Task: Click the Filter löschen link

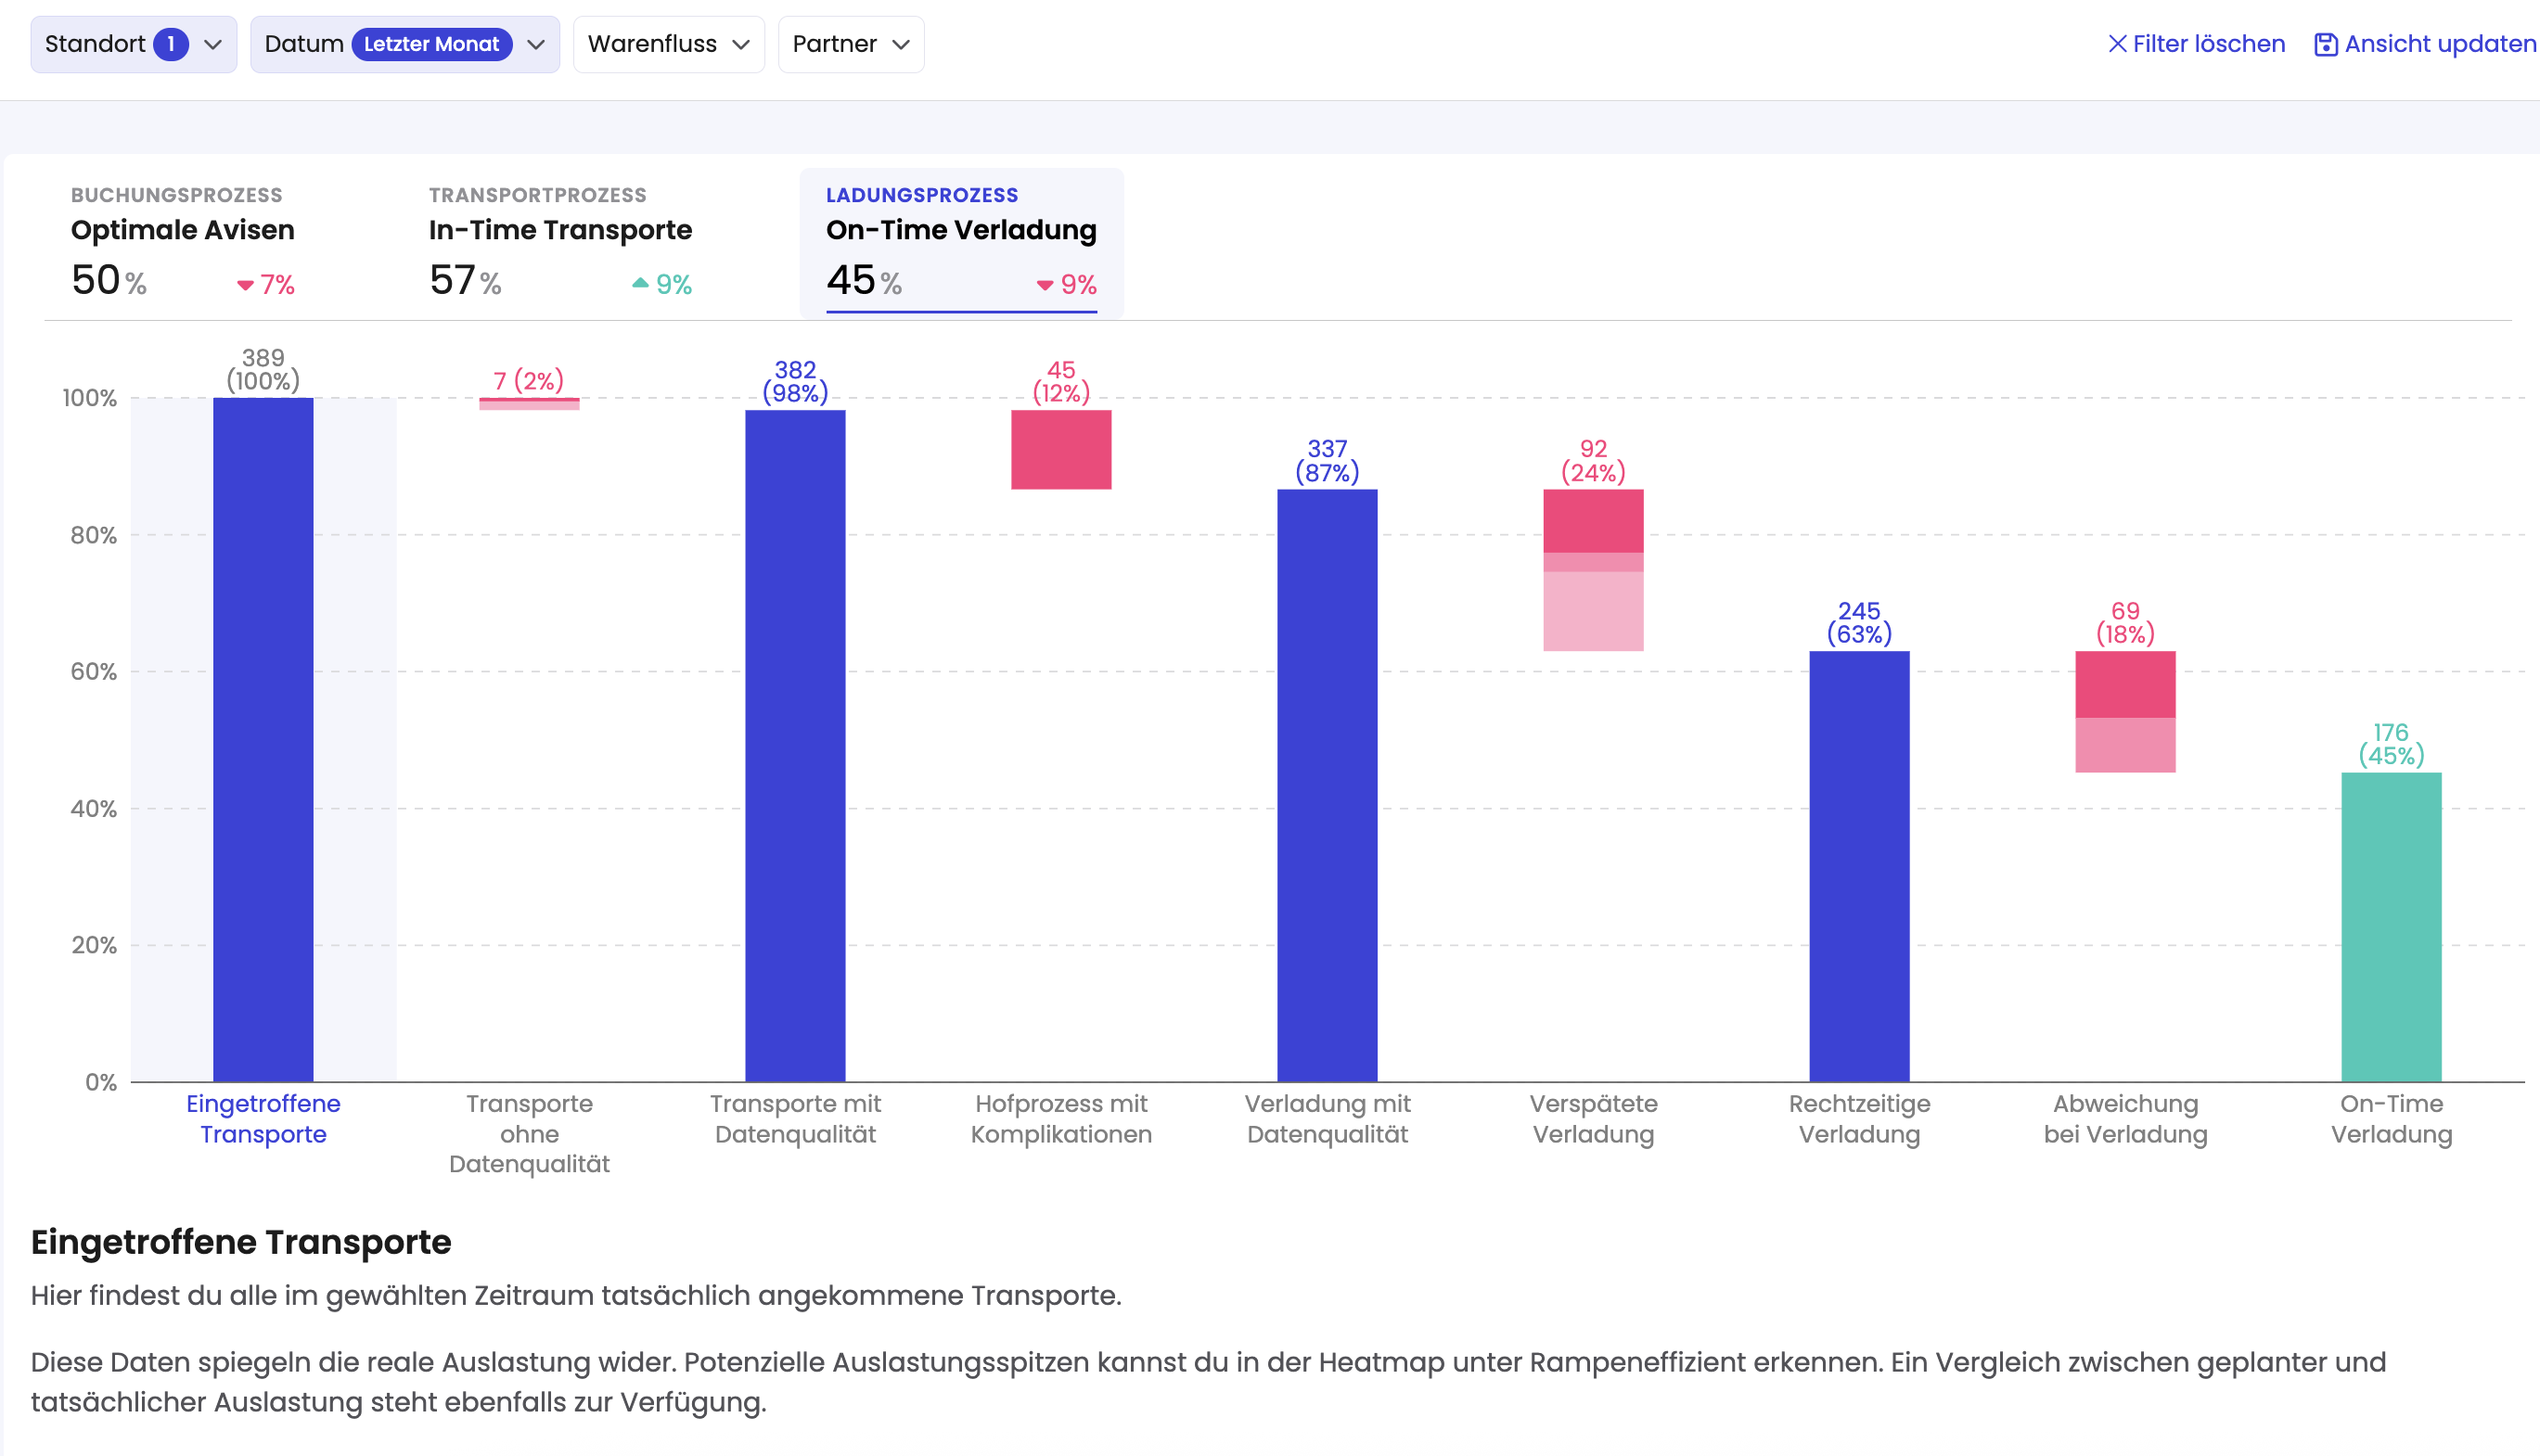Action: [x=2208, y=44]
